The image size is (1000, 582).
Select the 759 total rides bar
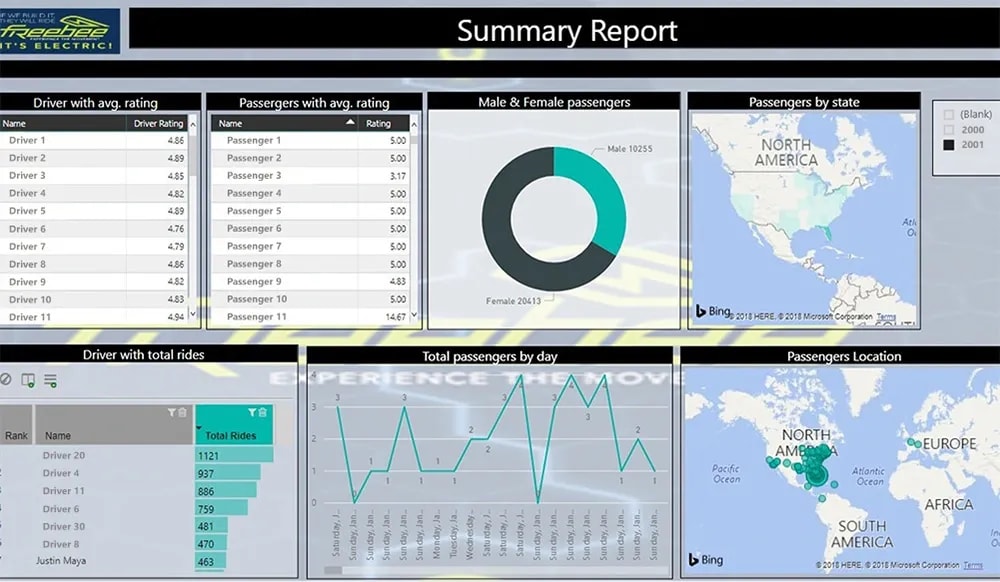pos(221,509)
